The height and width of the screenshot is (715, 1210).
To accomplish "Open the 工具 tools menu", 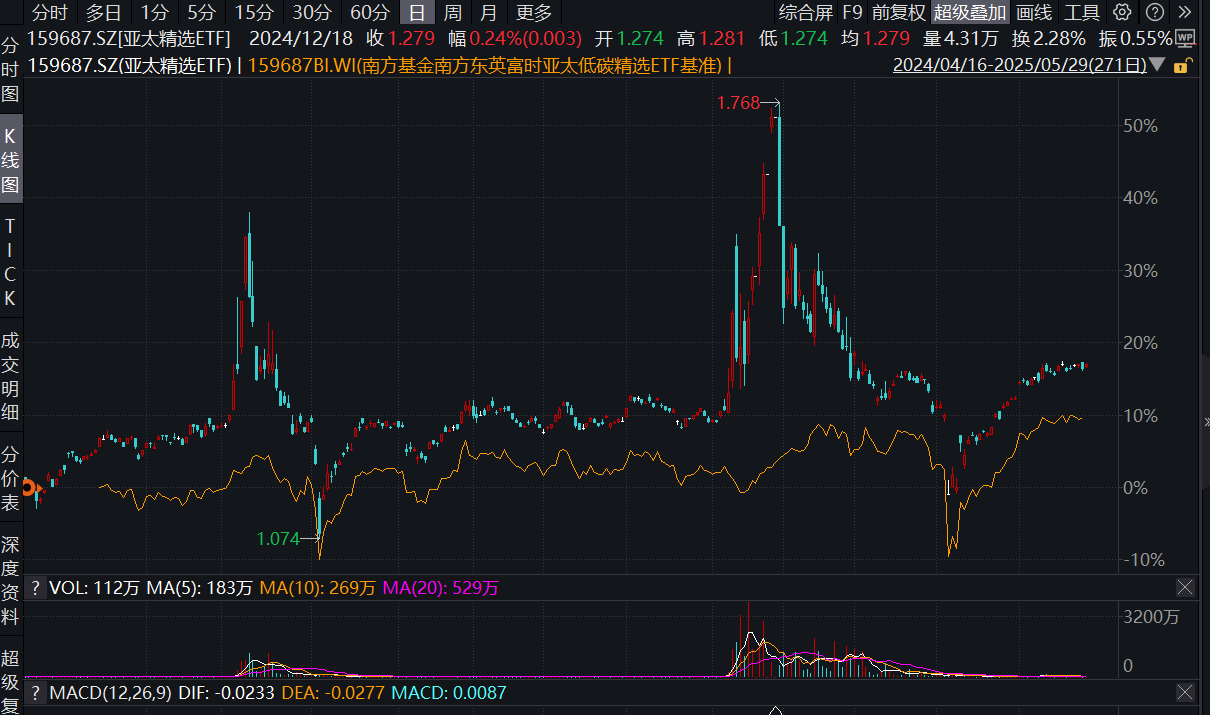I will [1082, 12].
